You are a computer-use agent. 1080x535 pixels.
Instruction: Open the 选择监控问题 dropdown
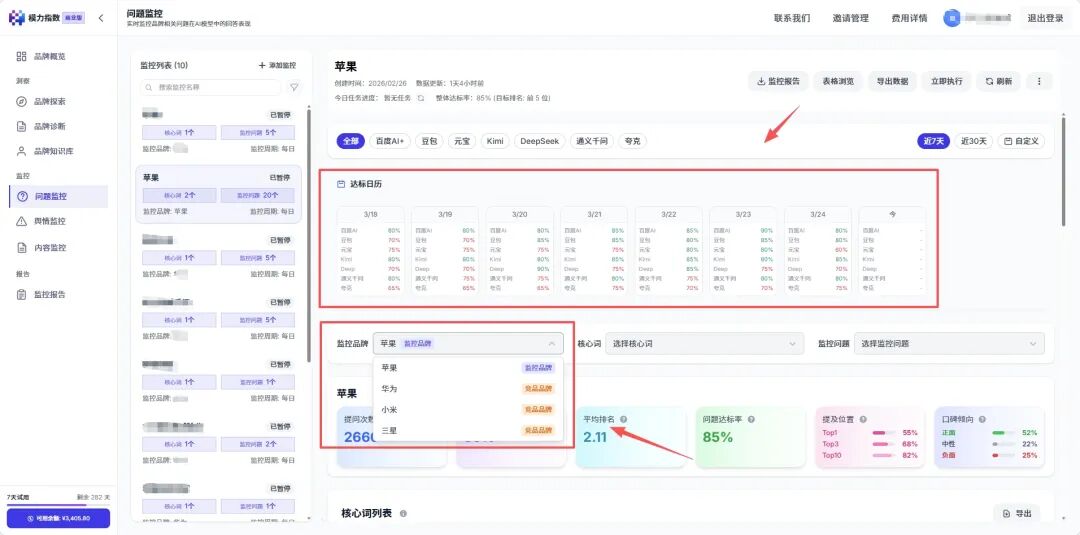[x=949, y=343]
